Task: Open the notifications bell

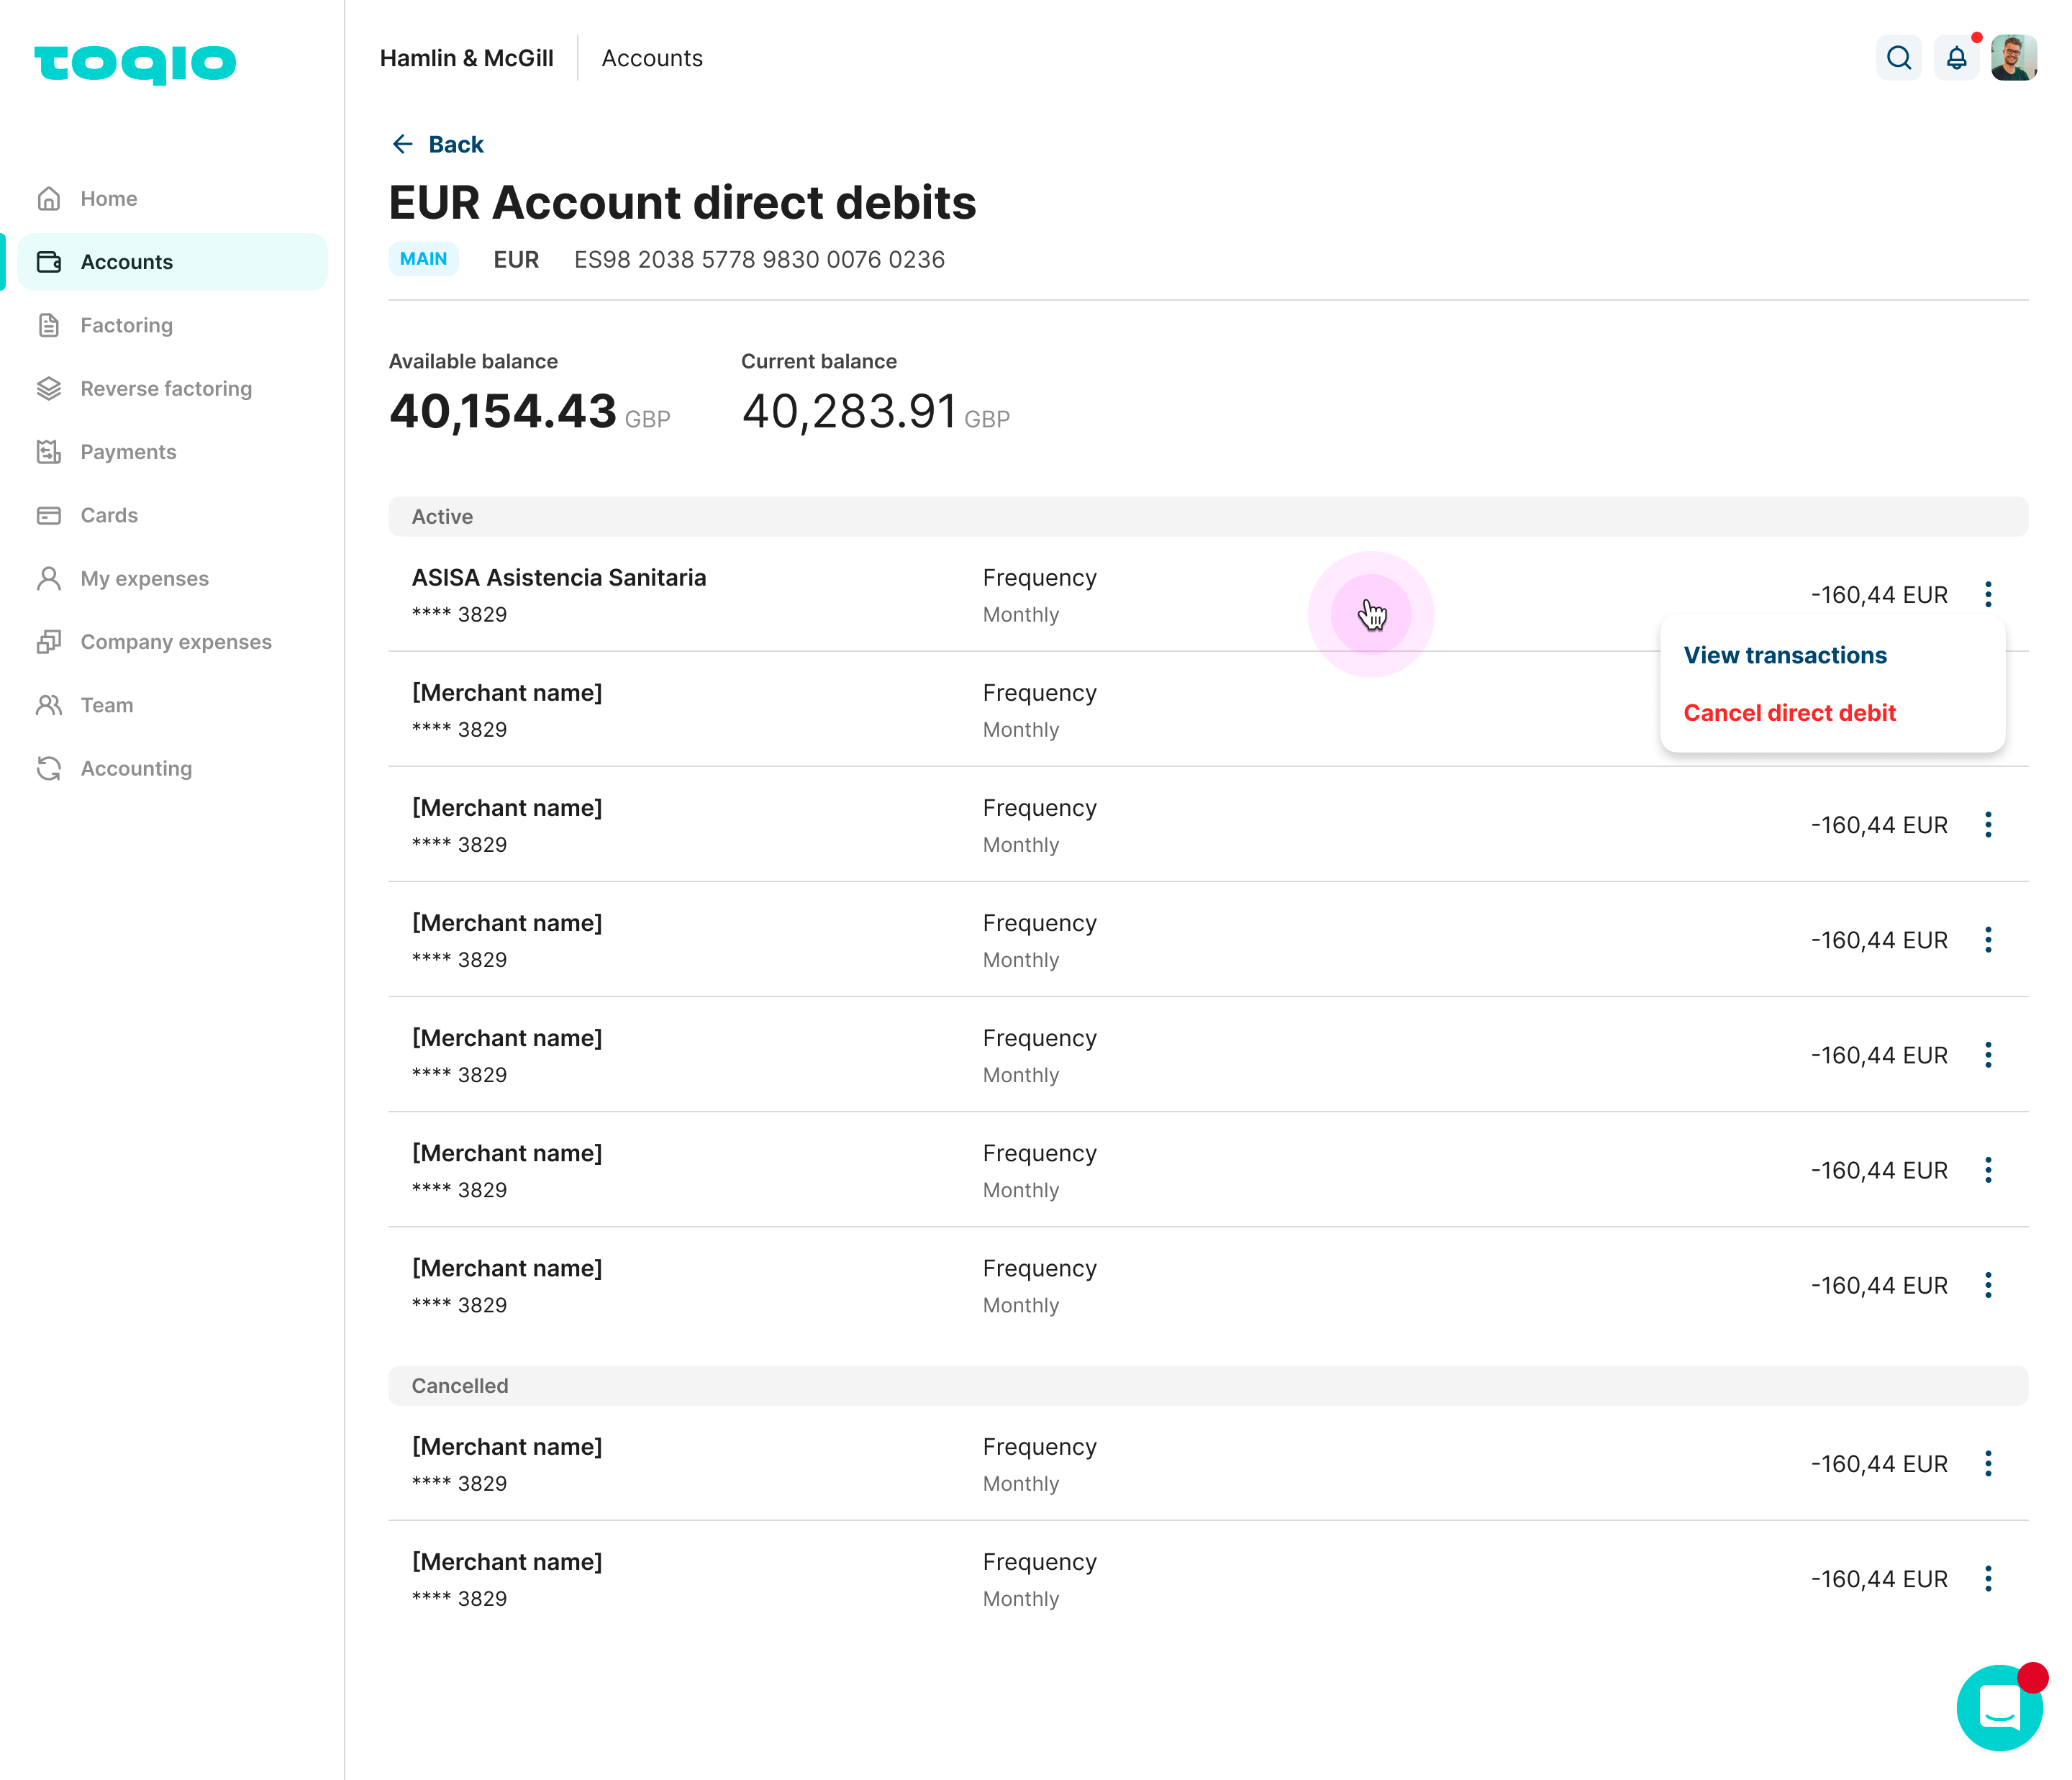Action: [1956, 58]
